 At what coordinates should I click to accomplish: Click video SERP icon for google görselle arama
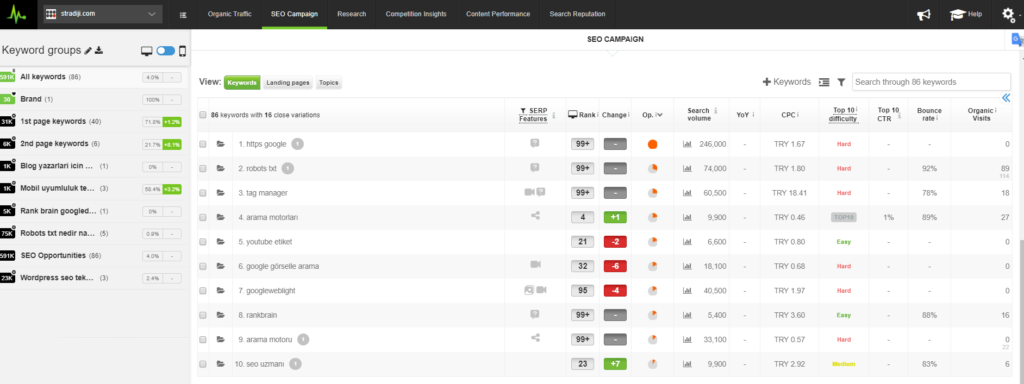(x=536, y=265)
